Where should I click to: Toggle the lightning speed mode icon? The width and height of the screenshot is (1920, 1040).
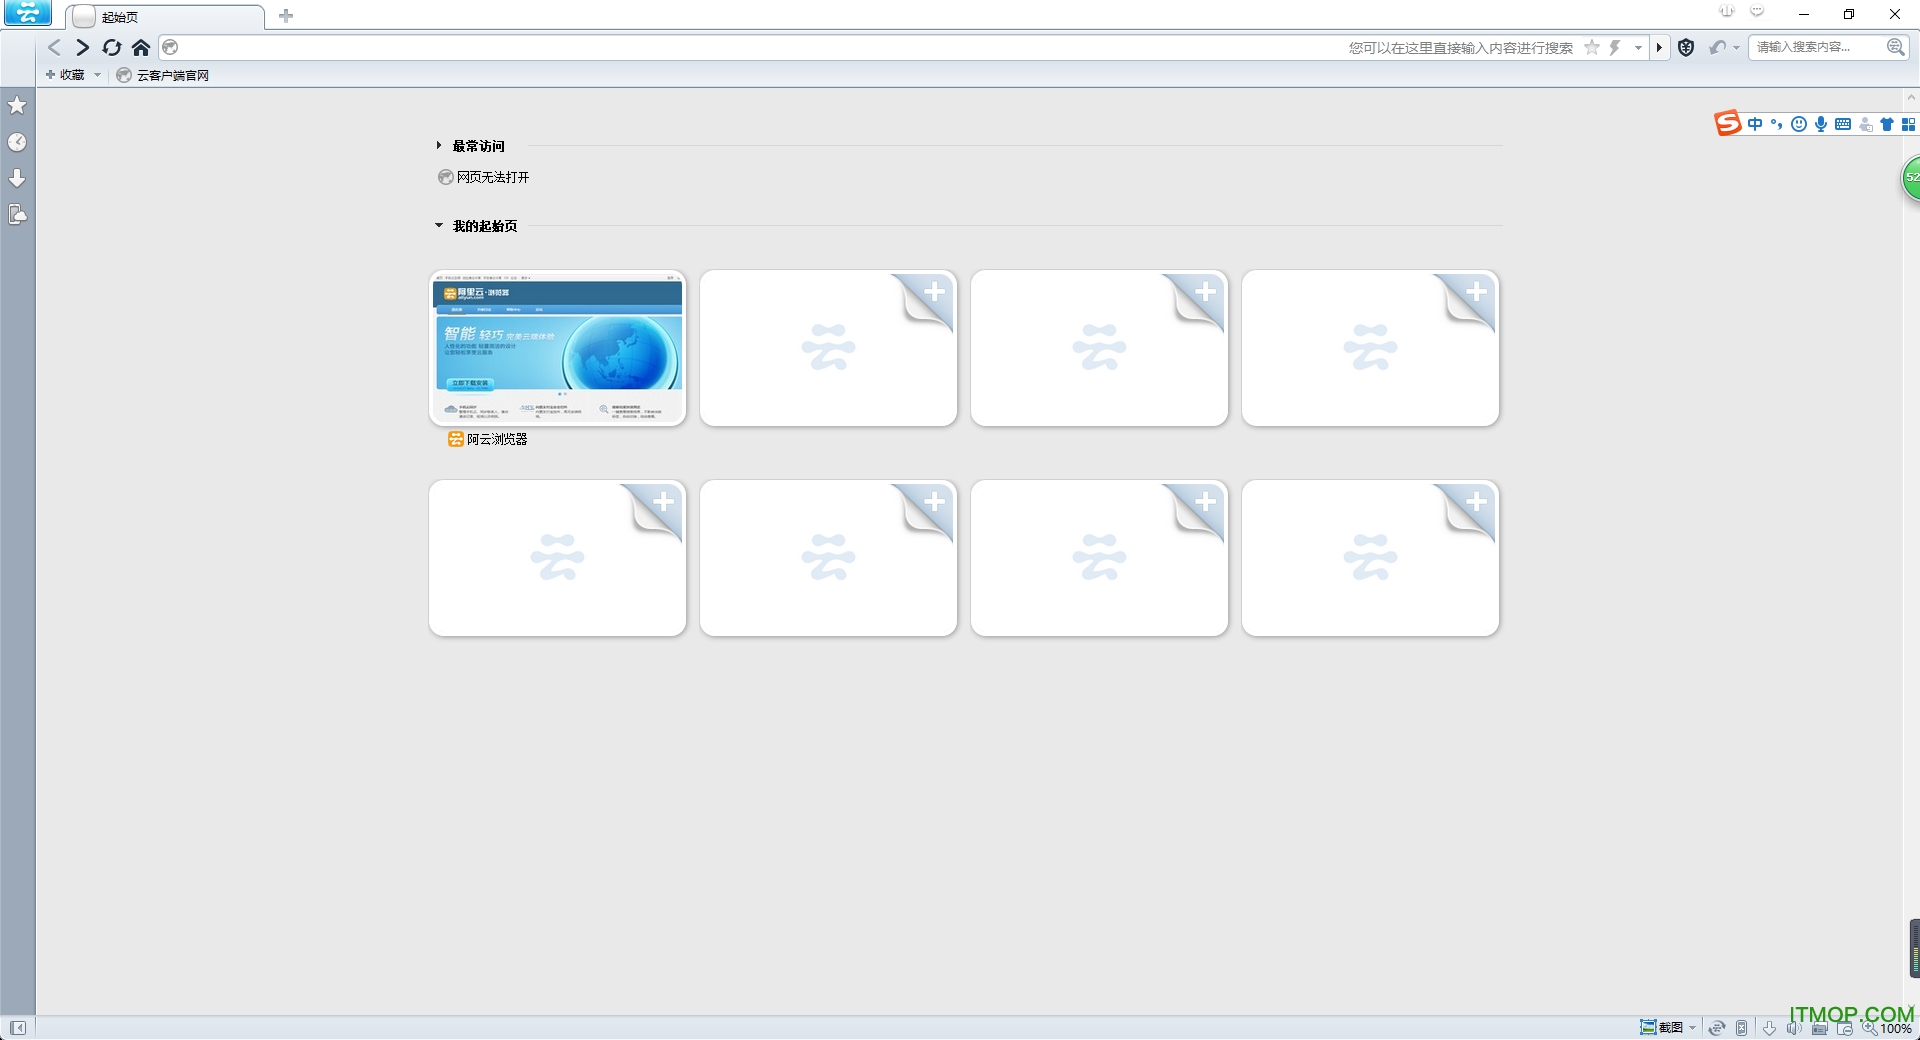(1614, 47)
